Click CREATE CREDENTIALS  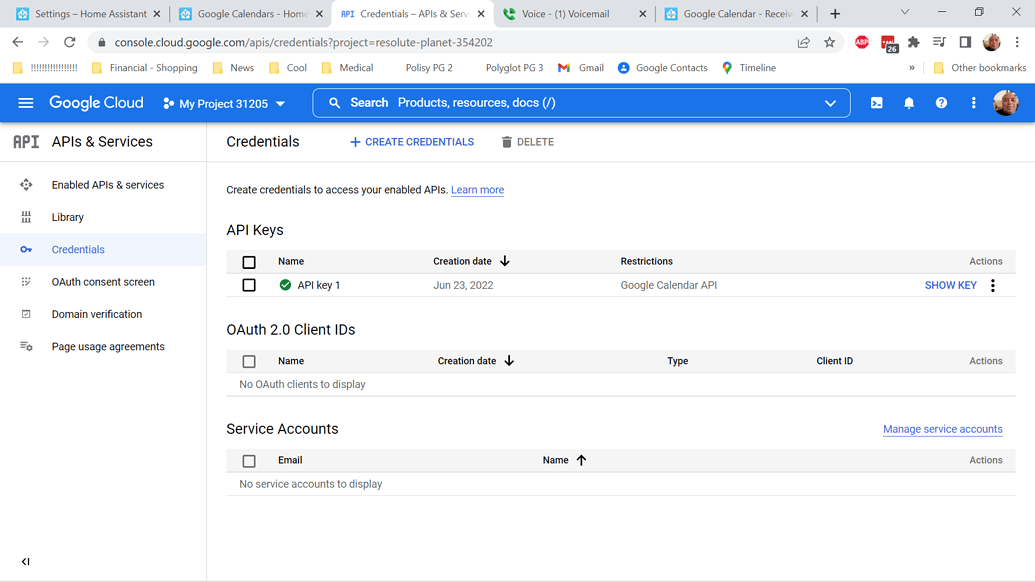click(x=412, y=142)
